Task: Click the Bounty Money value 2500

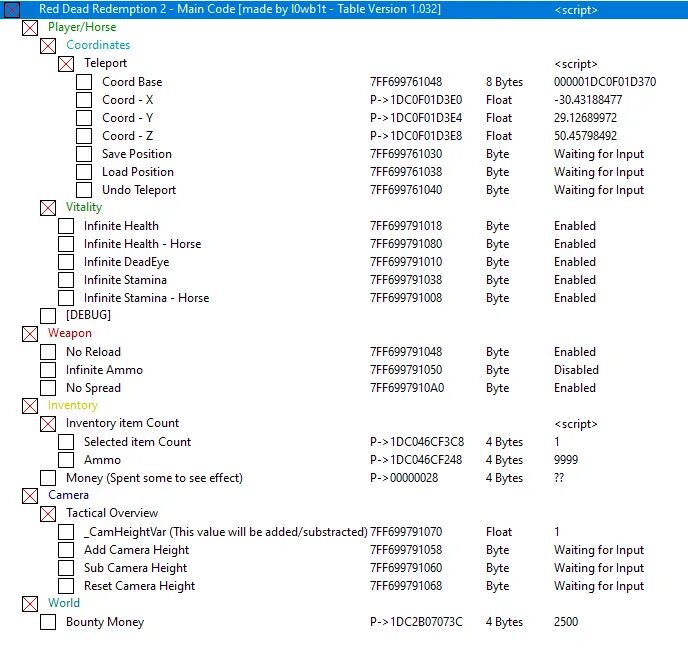Action: (566, 622)
